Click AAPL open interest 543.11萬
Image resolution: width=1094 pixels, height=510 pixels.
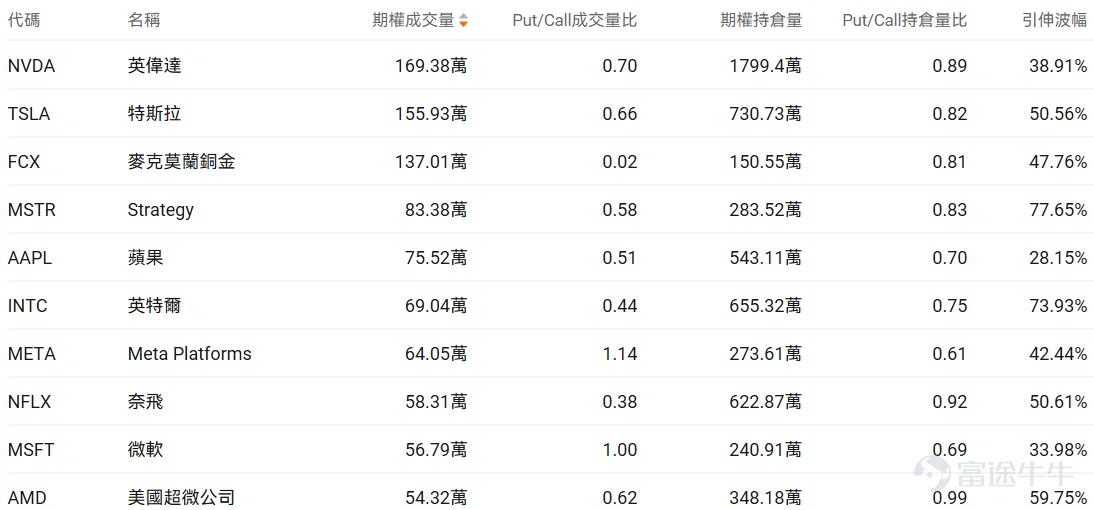(x=766, y=258)
